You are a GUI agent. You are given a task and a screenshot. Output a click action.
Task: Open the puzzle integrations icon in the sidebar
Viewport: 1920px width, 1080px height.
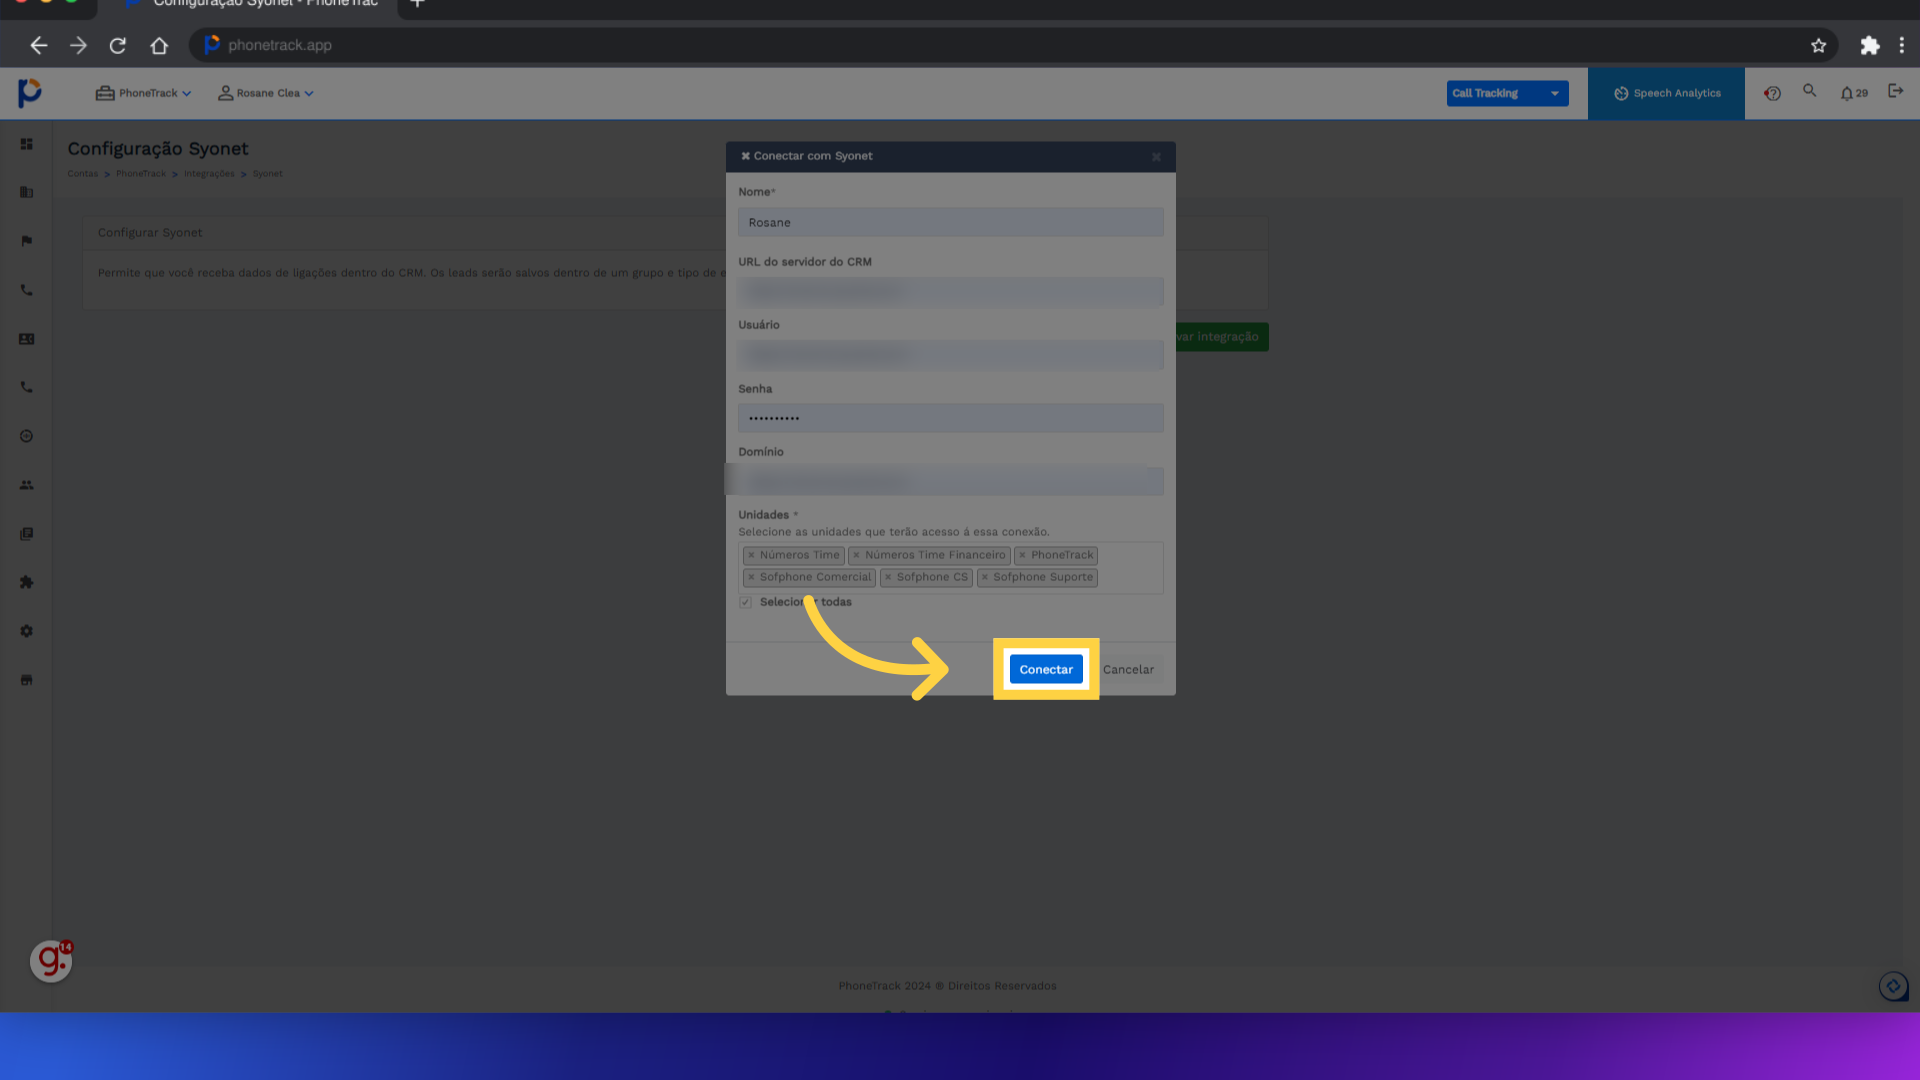pyautogui.click(x=27, y=582)
